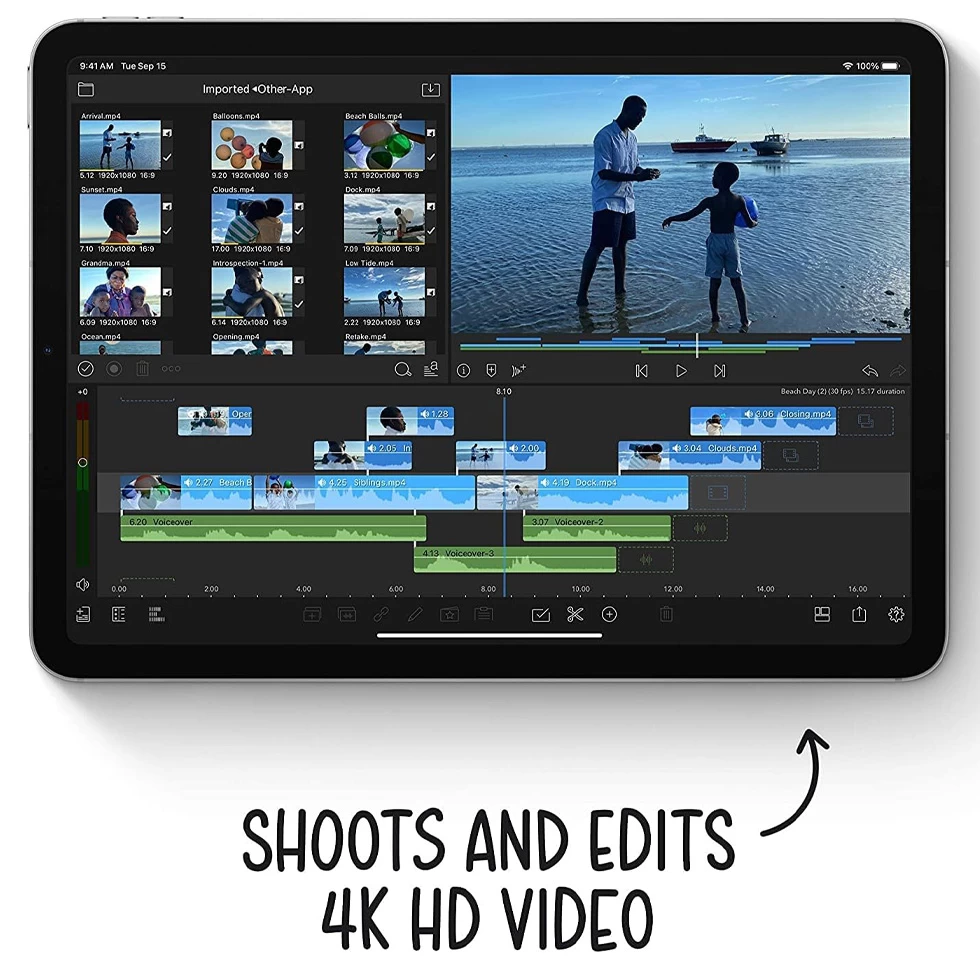Select the Clouds.mp4 clip on timeline
Image resolution: width=980 pixels, height=980 pixels.
(689, 456)
